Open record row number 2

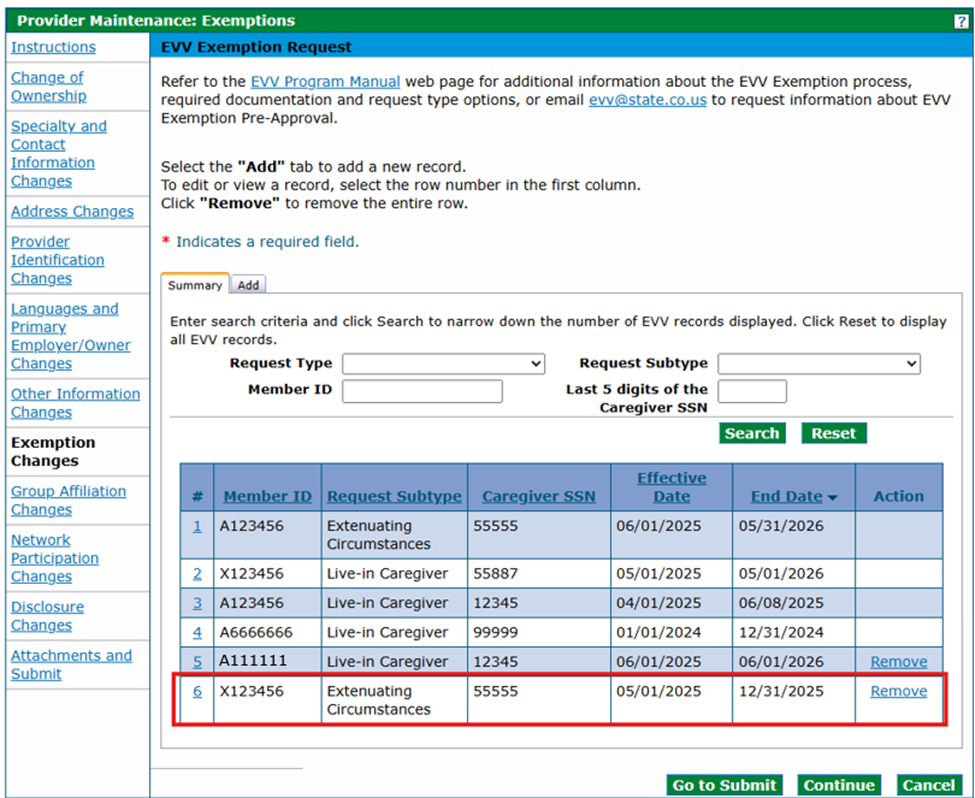click(x=197, y=573)
